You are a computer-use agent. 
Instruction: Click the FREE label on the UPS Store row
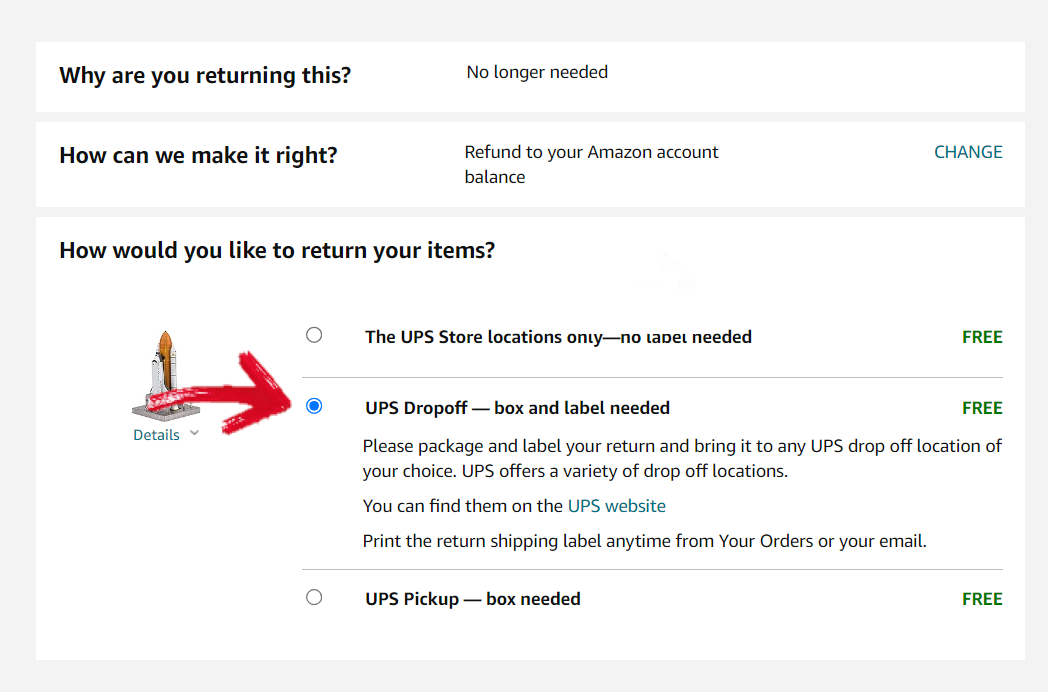pos(982,337)
